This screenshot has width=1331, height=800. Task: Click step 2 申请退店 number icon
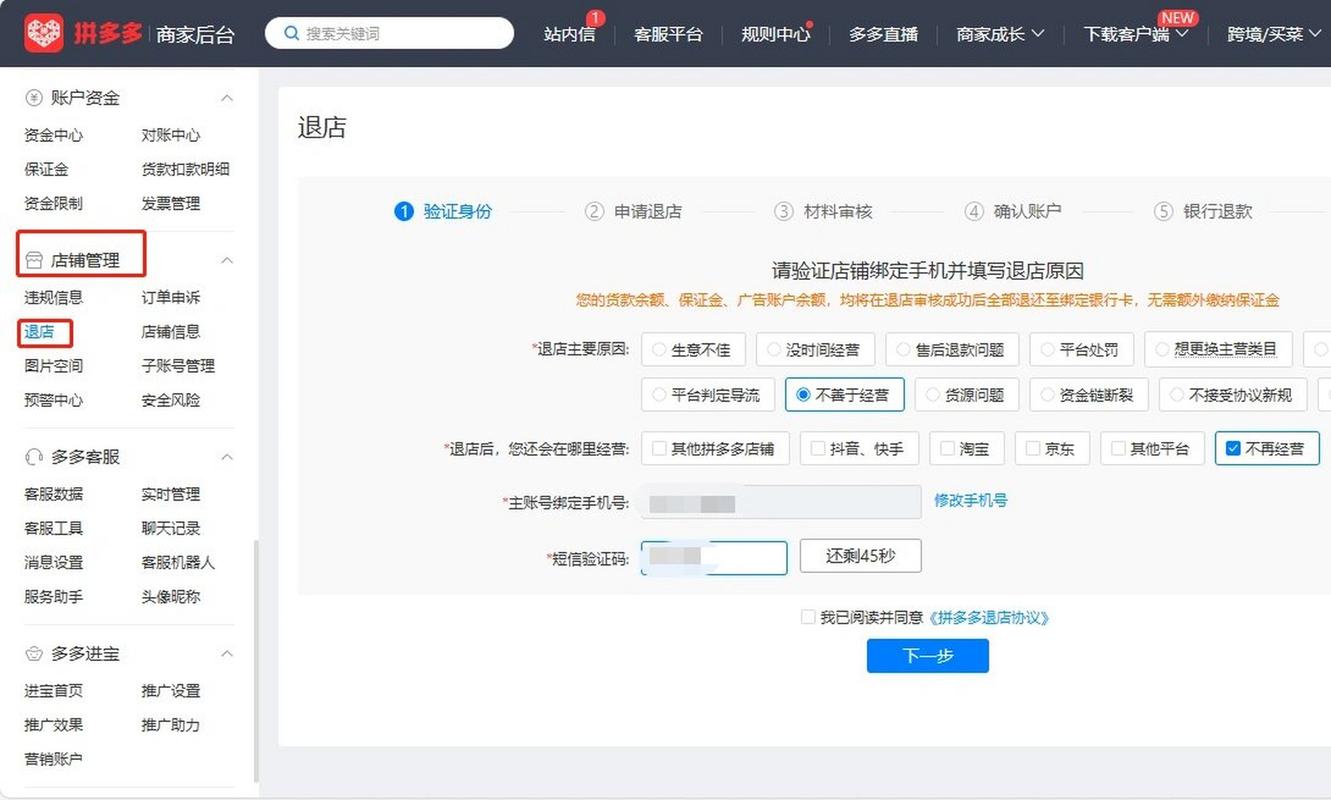[x=594, y=211]
